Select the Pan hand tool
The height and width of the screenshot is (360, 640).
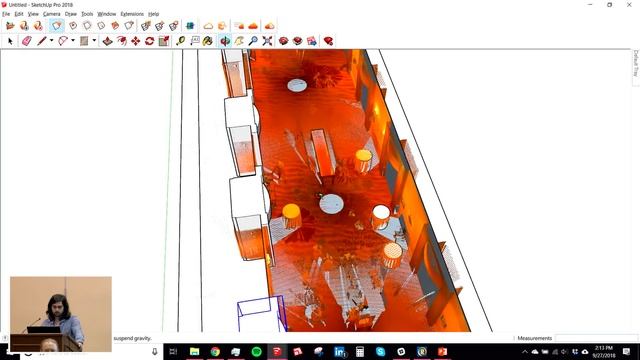click(239, 41)
